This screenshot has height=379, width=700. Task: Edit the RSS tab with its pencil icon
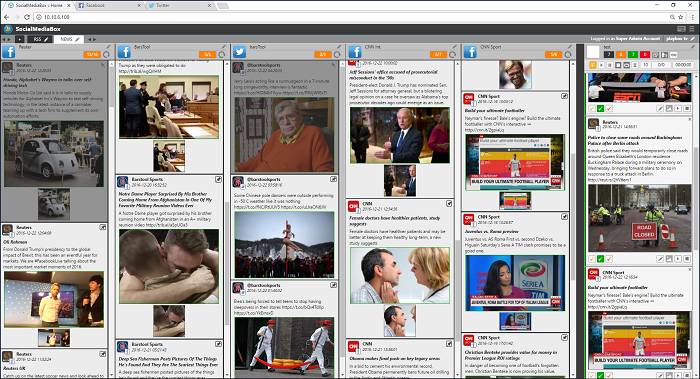[46, 39]
